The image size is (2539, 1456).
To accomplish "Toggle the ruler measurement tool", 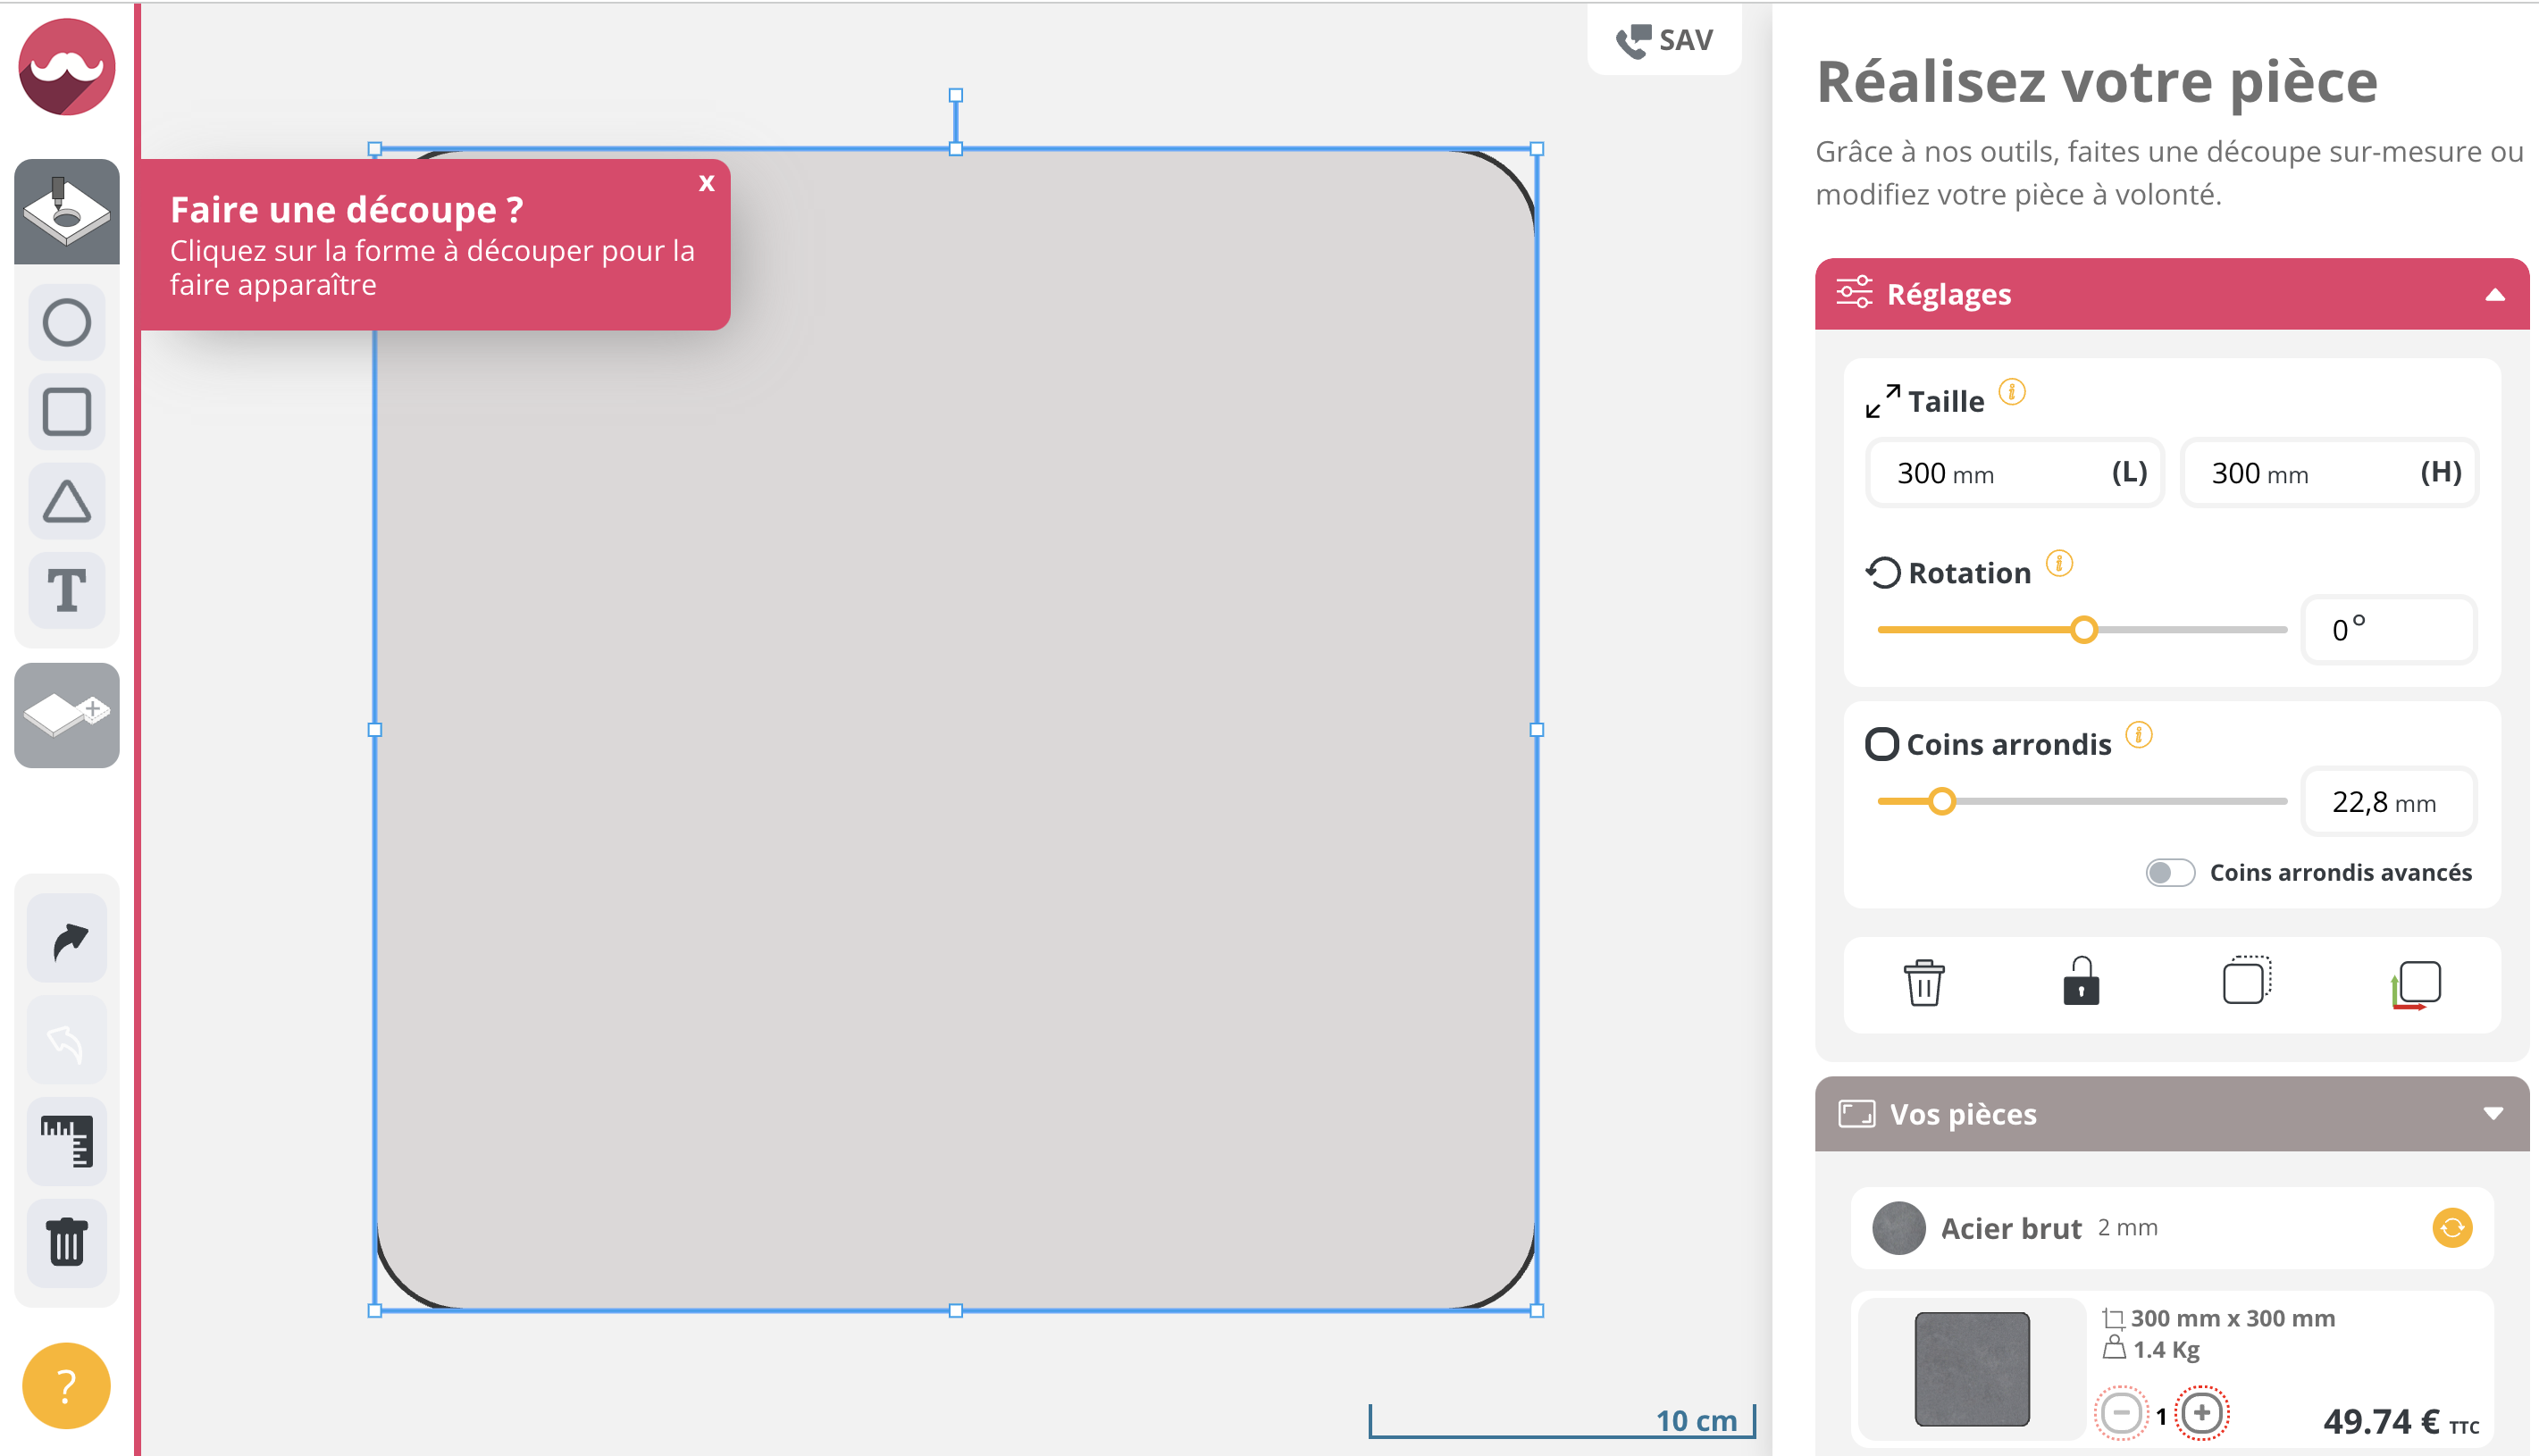I will click(67, 1141).
